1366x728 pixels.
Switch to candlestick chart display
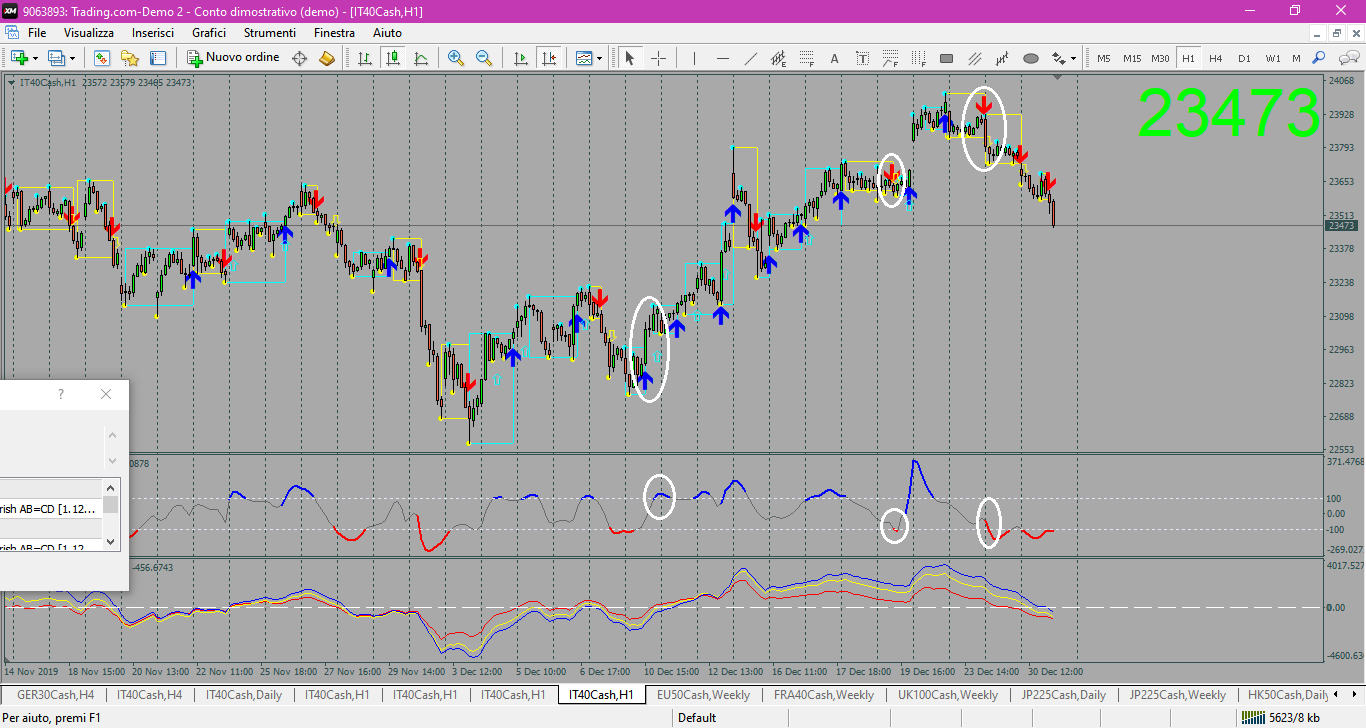(393, 58)
